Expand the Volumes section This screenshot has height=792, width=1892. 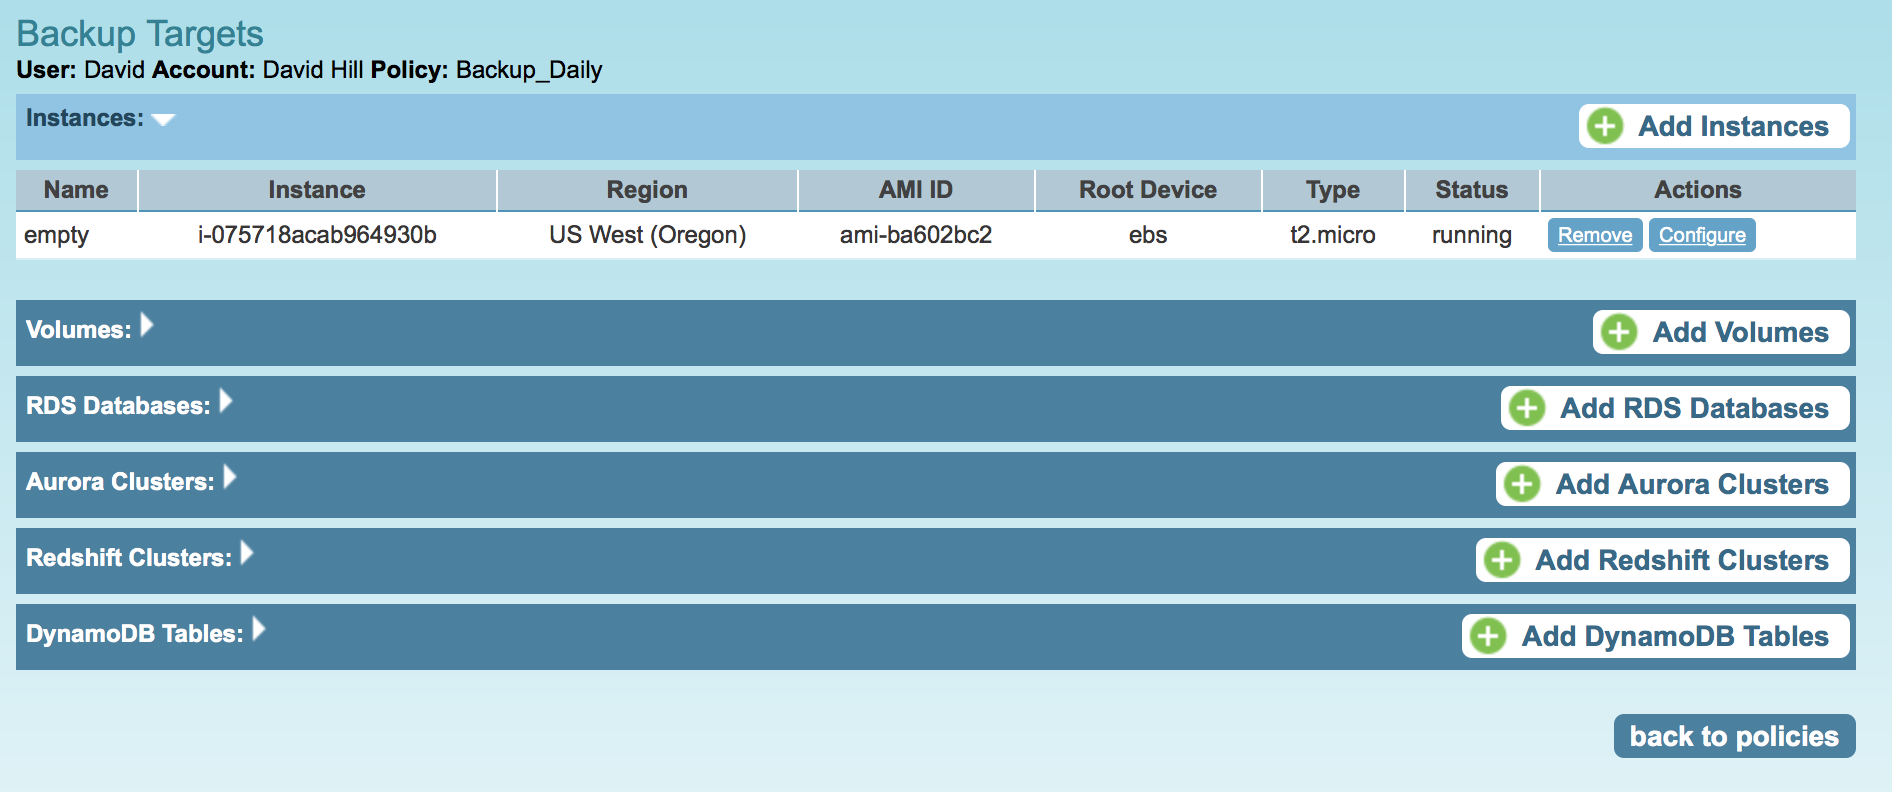click(147, 325)
